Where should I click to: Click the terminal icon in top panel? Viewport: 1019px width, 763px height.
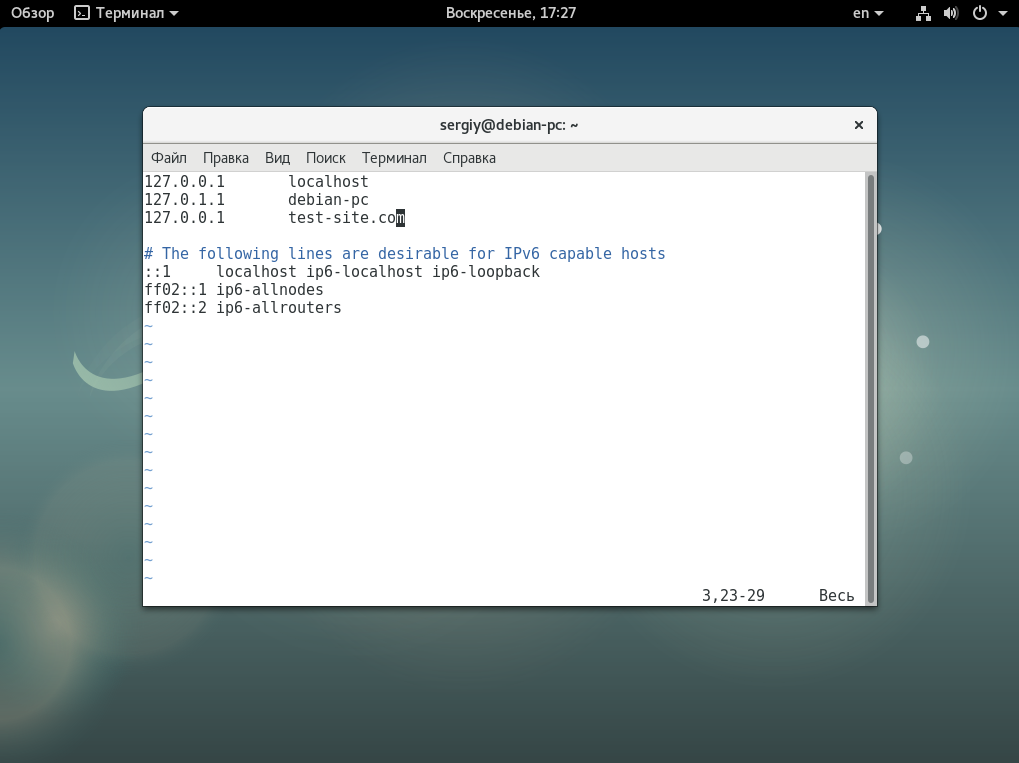(82, 13)
